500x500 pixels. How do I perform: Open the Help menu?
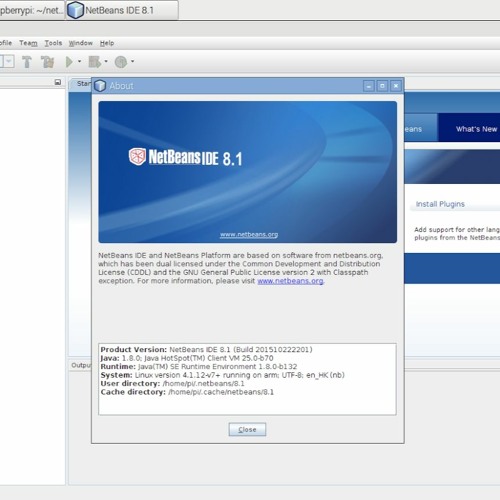[x=107, y=43]
